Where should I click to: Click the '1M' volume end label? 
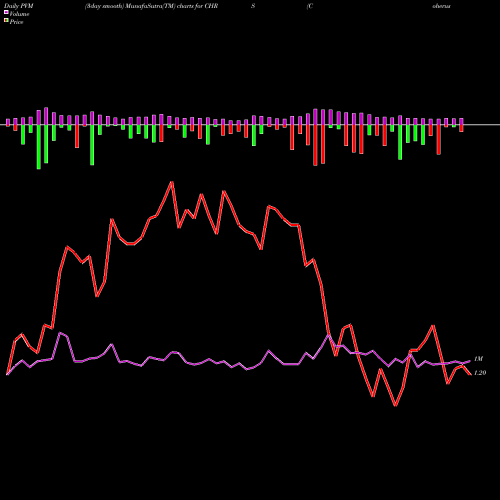pos(478,359)
